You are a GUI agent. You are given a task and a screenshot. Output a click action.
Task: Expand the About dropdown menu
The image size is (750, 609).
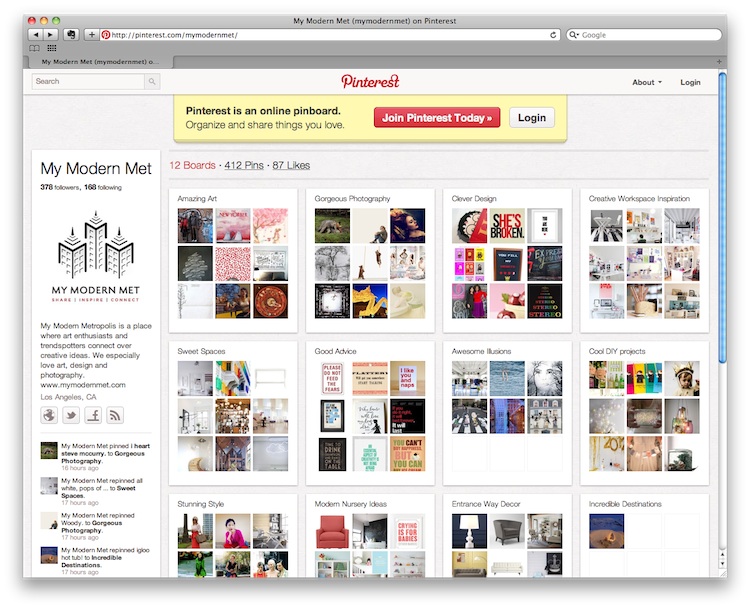point(646,82)
